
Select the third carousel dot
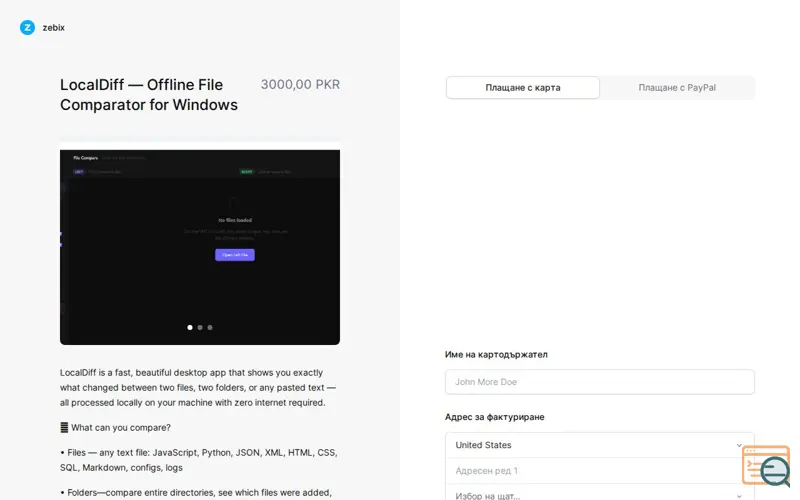pyautogui.click(x=210, y=328)
